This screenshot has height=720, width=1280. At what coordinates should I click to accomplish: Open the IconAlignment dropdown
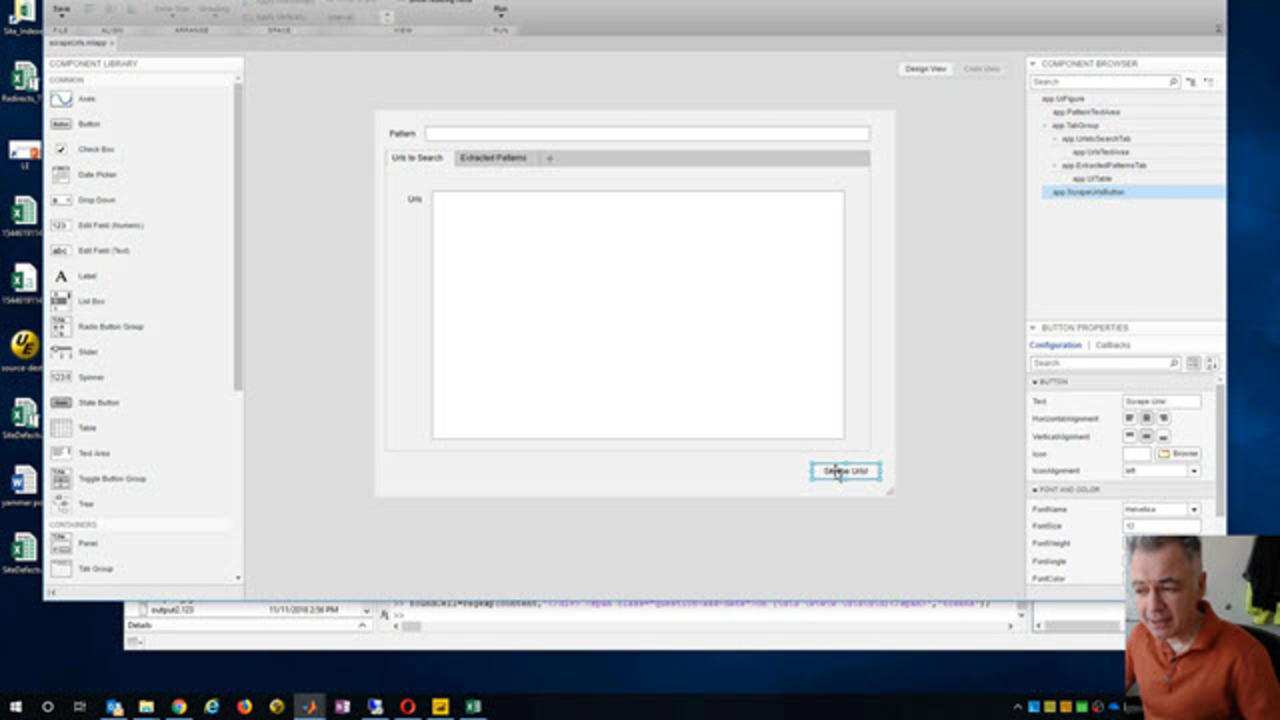click(1193, 470)
